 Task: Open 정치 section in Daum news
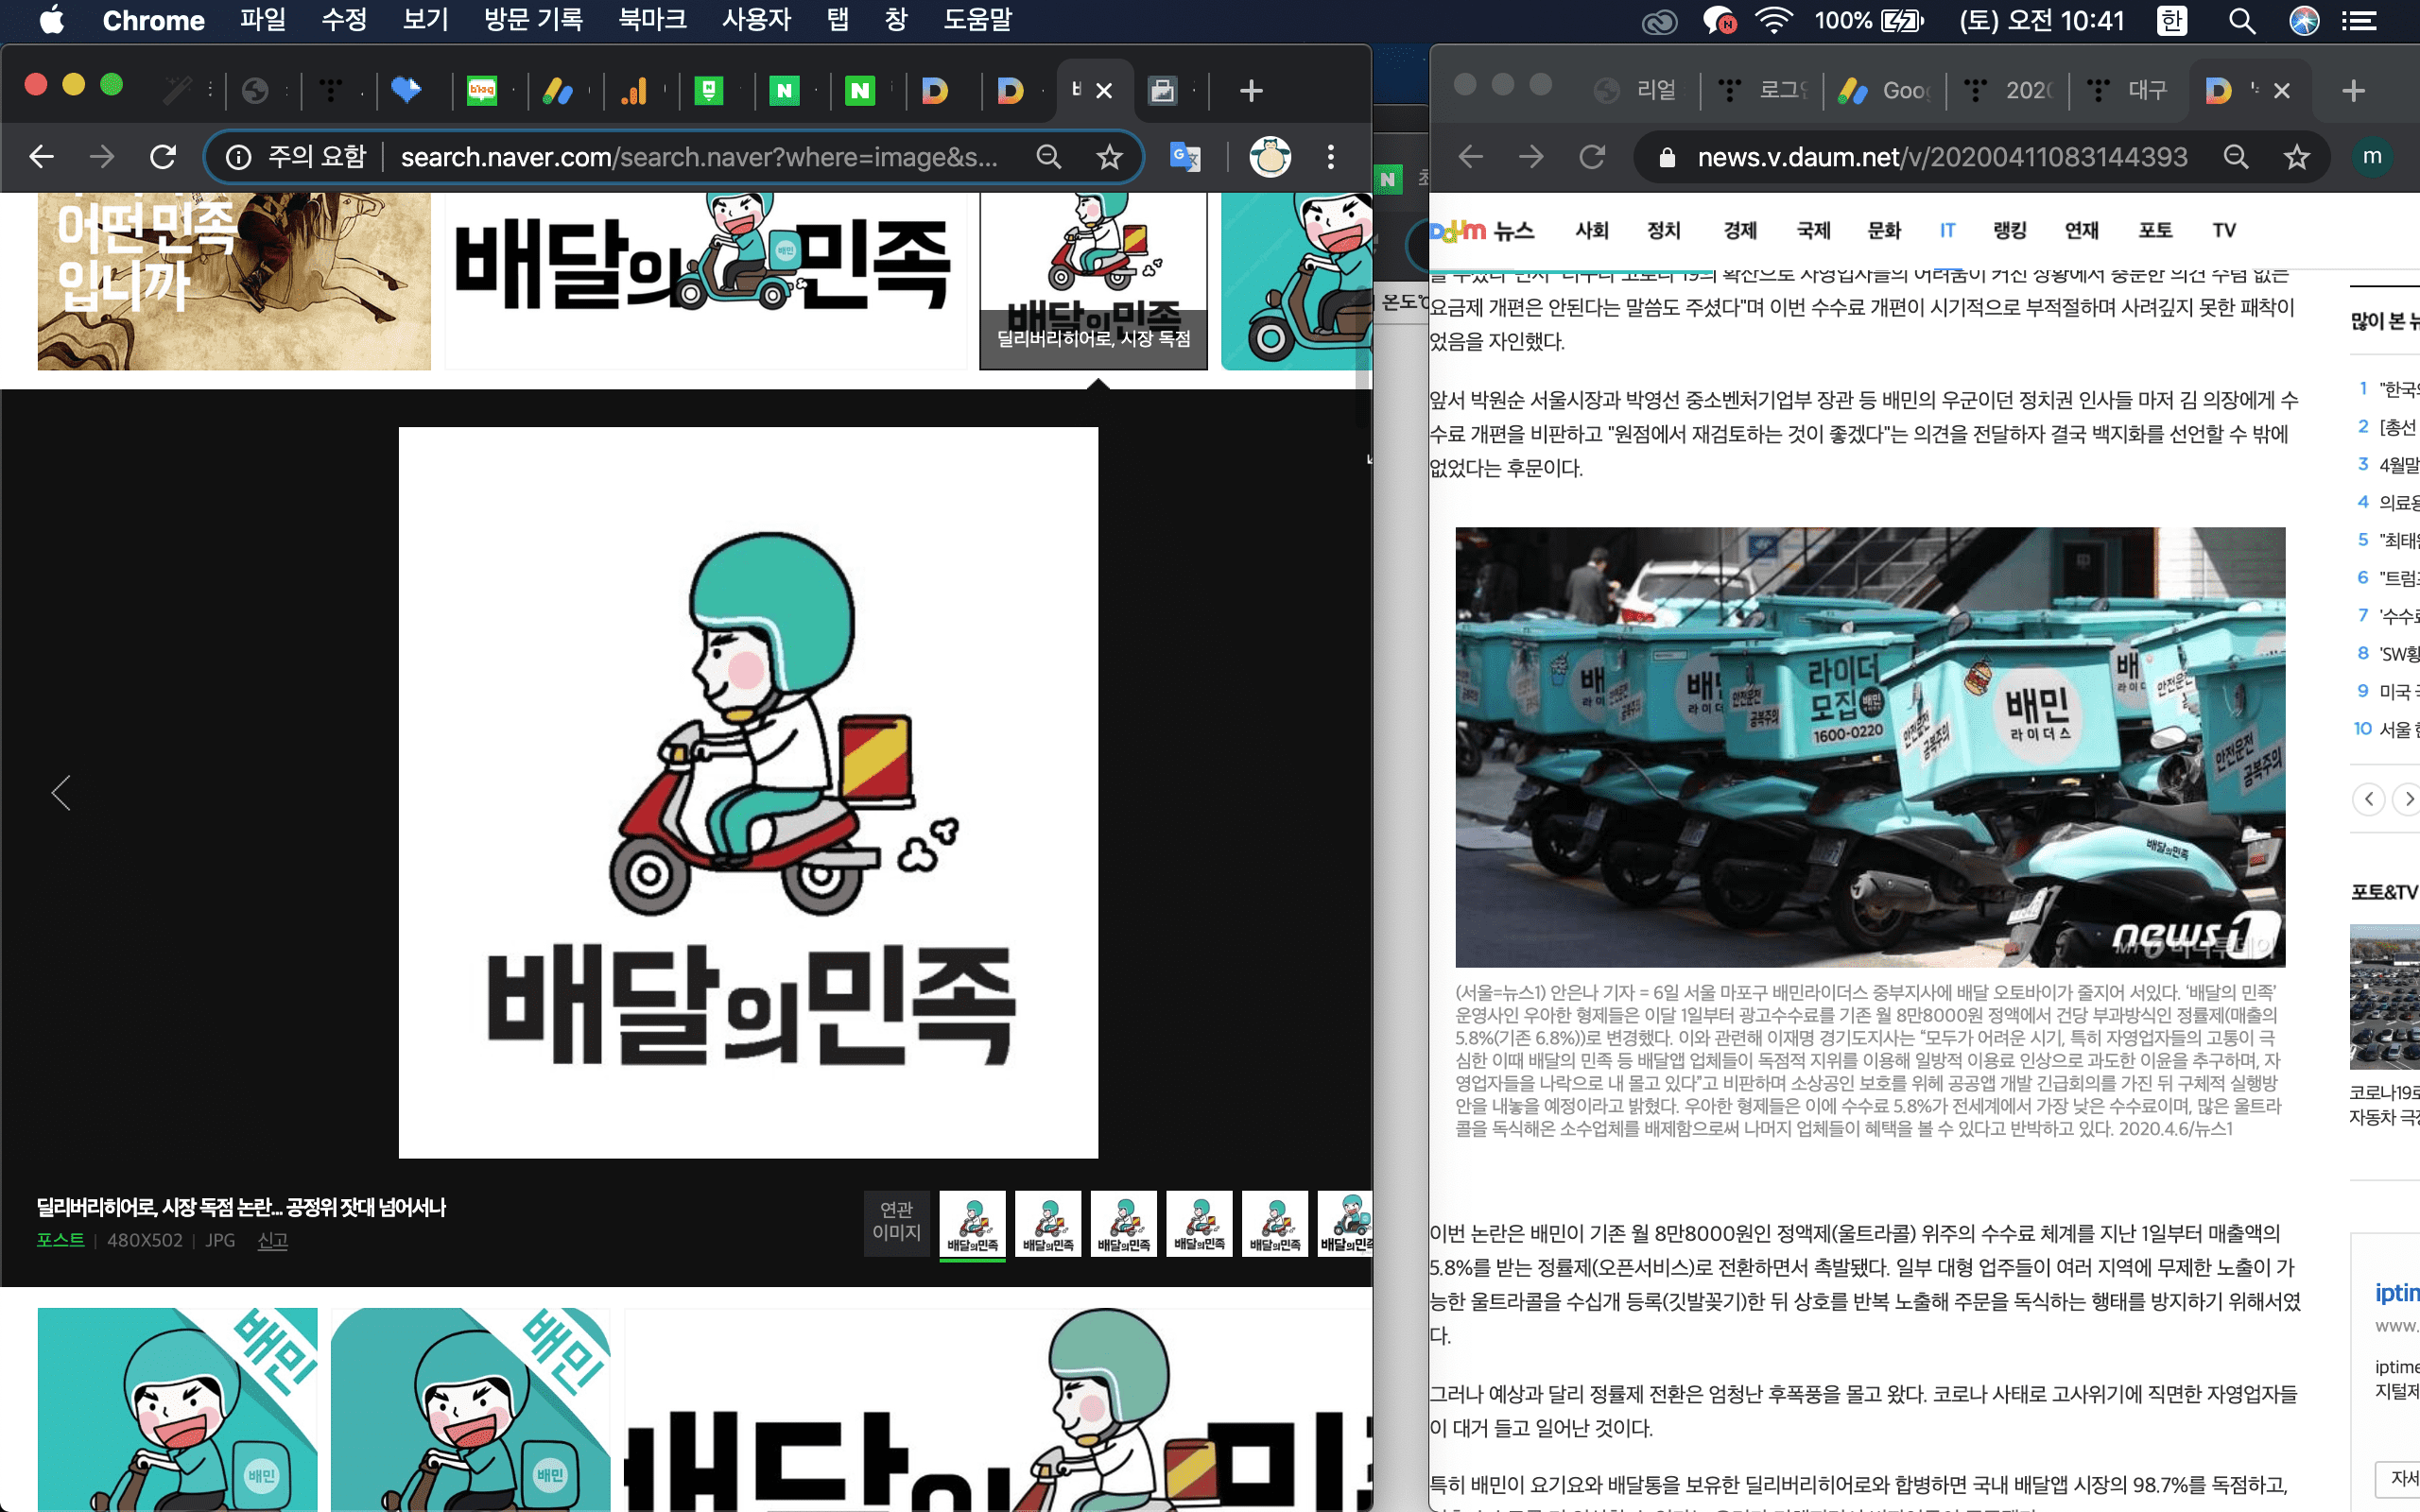(1664, 231)
